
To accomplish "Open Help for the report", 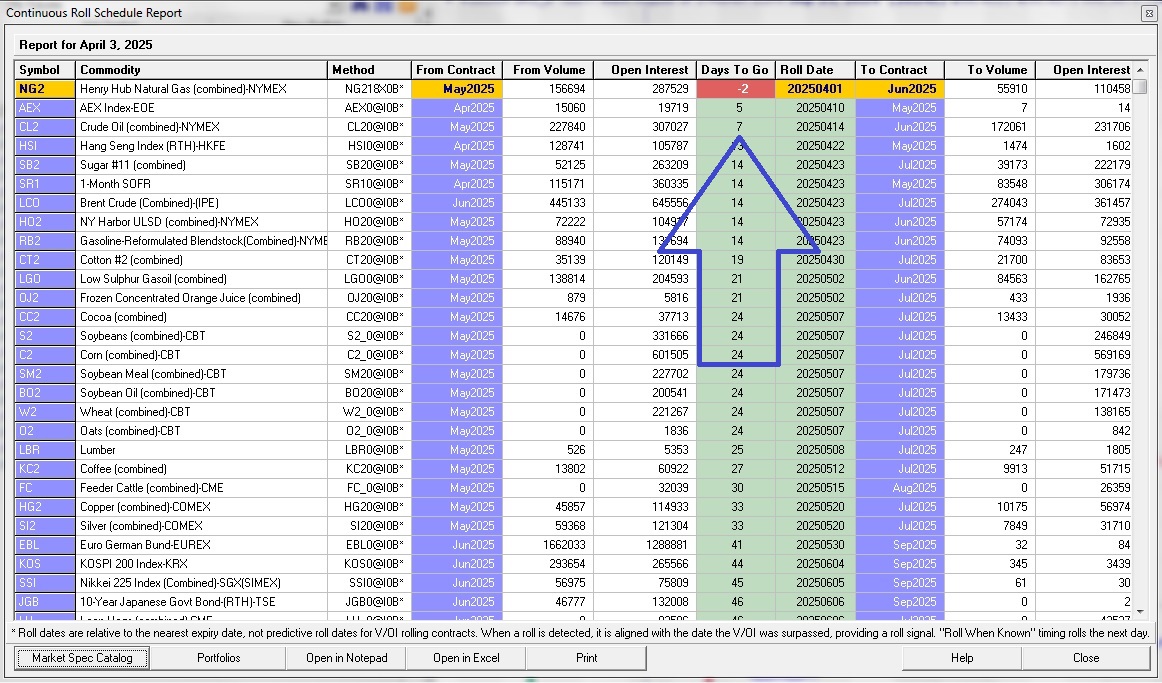I will click(x=961, y=658).
